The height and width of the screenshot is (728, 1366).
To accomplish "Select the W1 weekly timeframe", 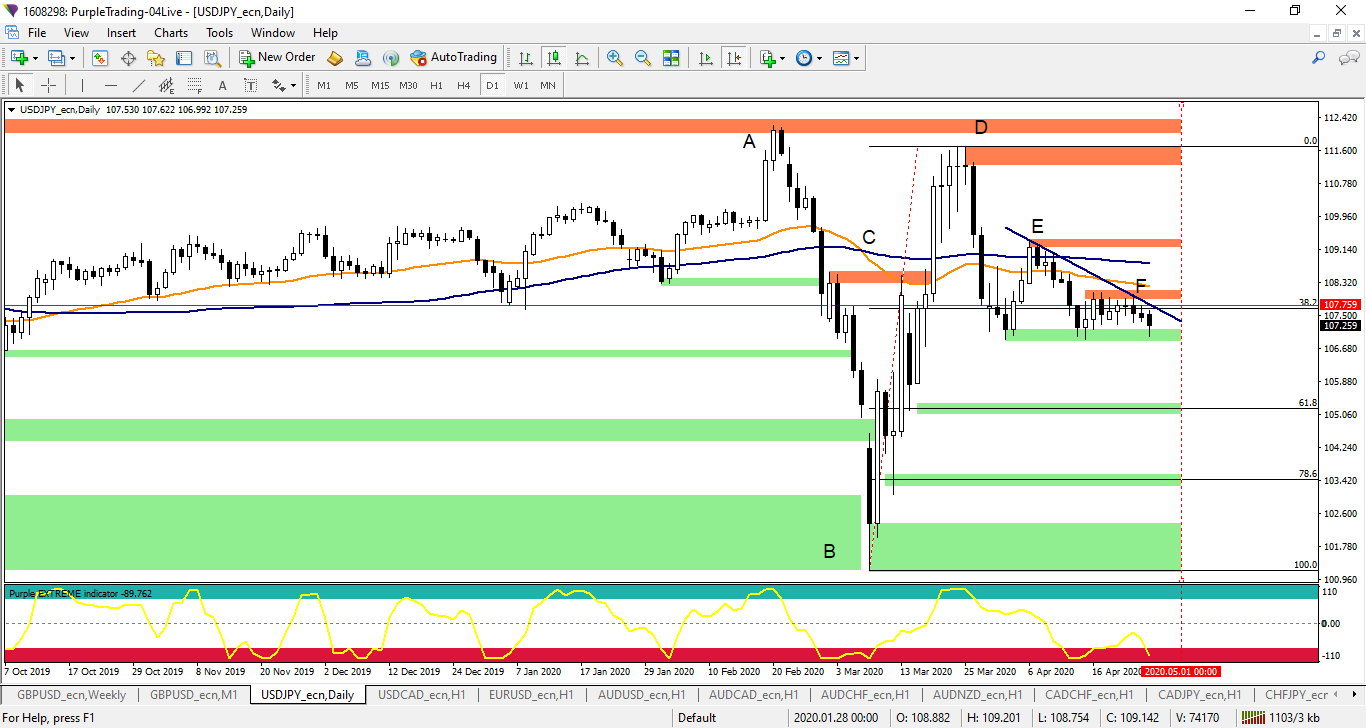I will click(x=521, y=85).
